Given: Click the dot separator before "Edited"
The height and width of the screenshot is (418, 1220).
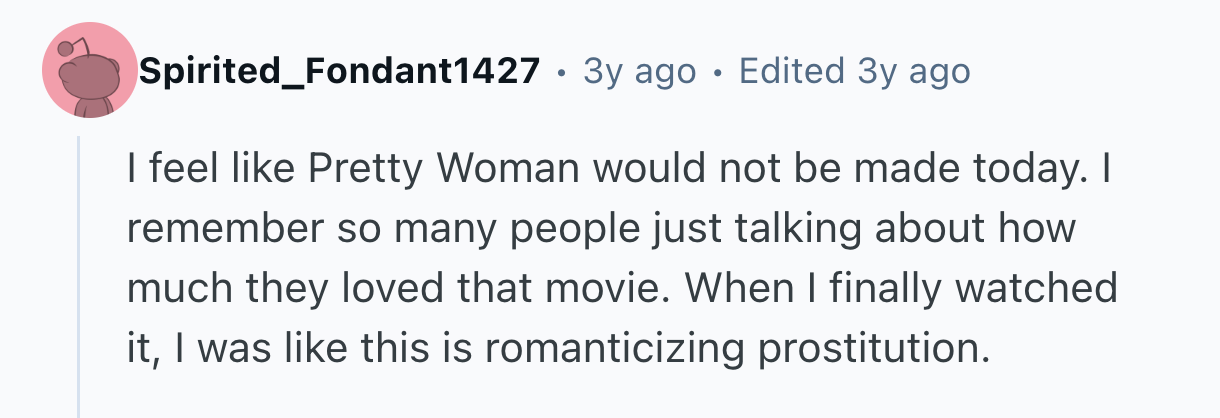Looking at the screenshot, I should tap(717, 73).
